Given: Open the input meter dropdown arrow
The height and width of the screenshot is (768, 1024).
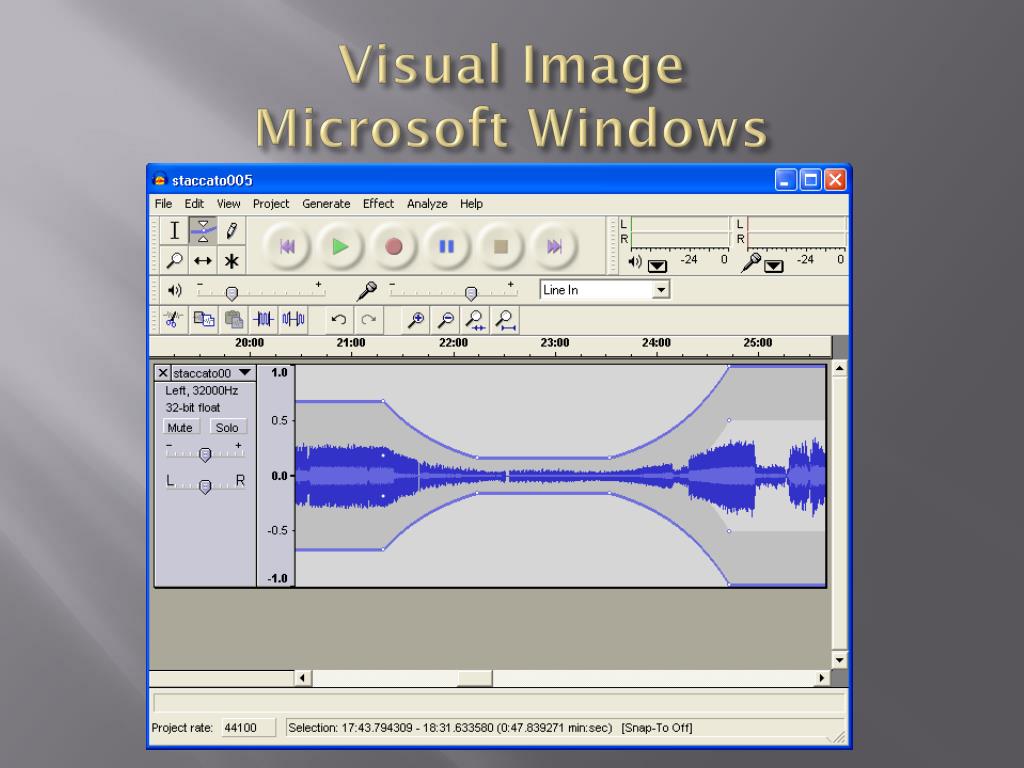Looking at the screenshot, I should [x=774, y=265].
